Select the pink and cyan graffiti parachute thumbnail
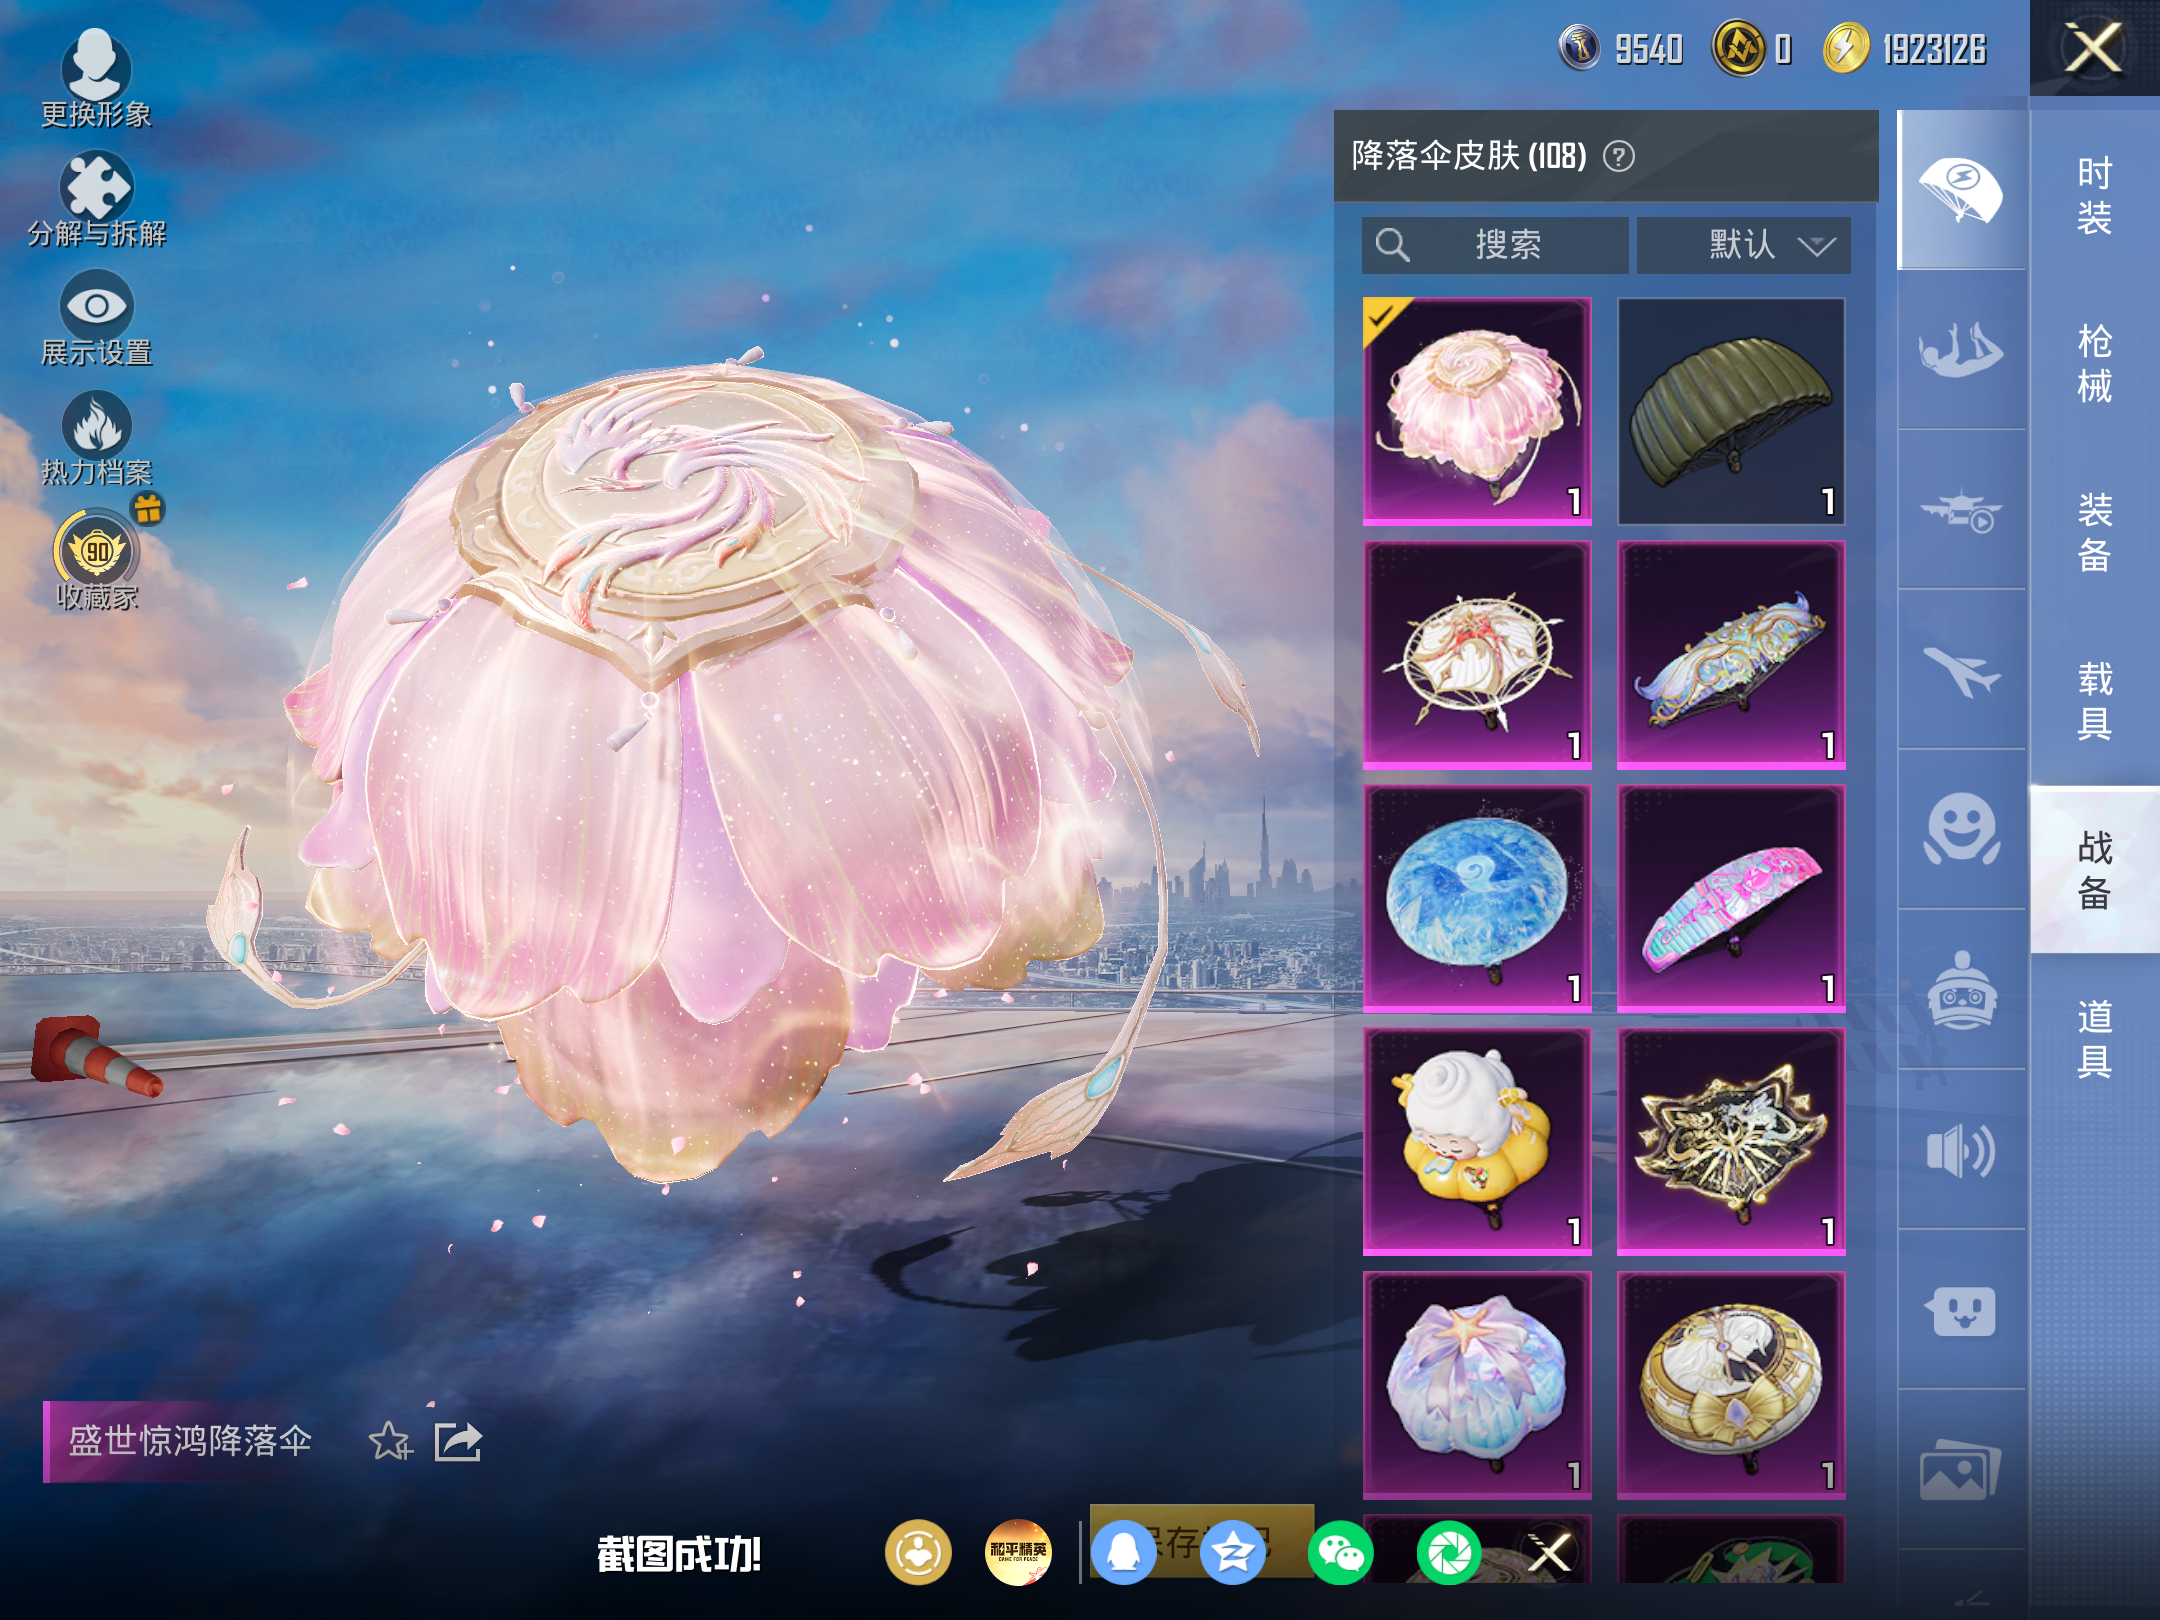The height and width of the screenshot is (1620, 2160). click(x=1731, y=899)
